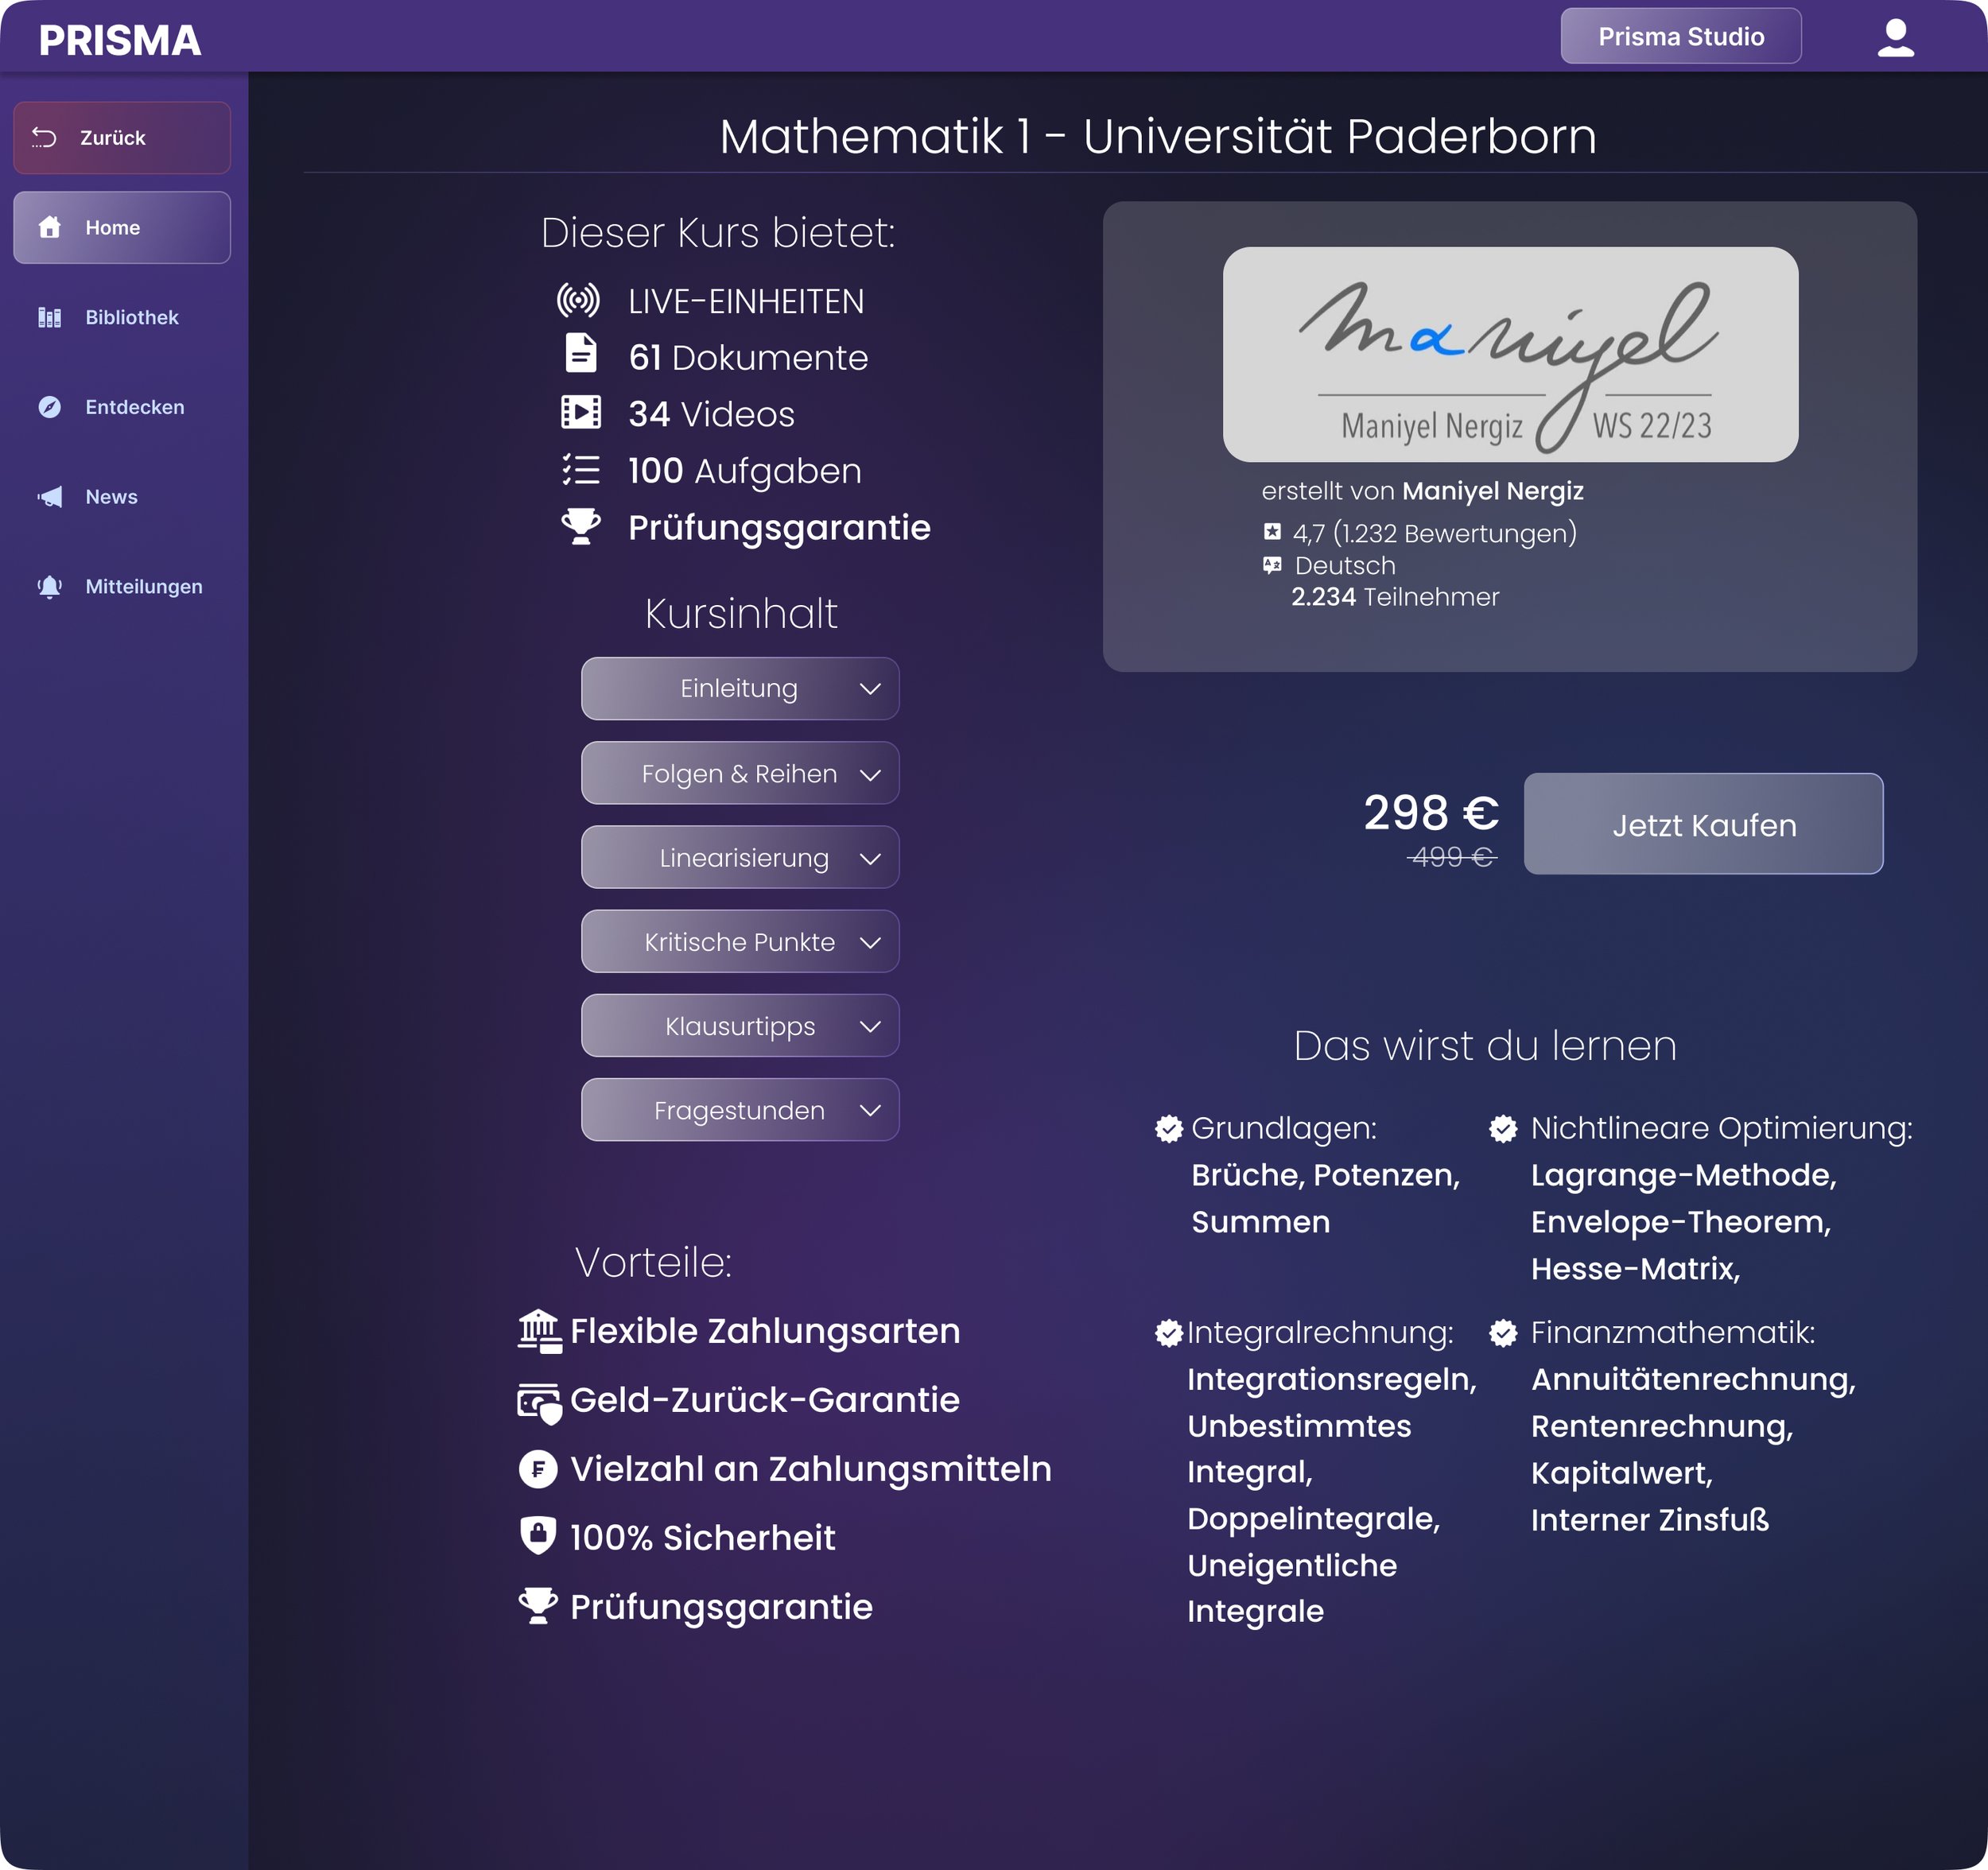Click the 298 € price

tap(1432, 812)
